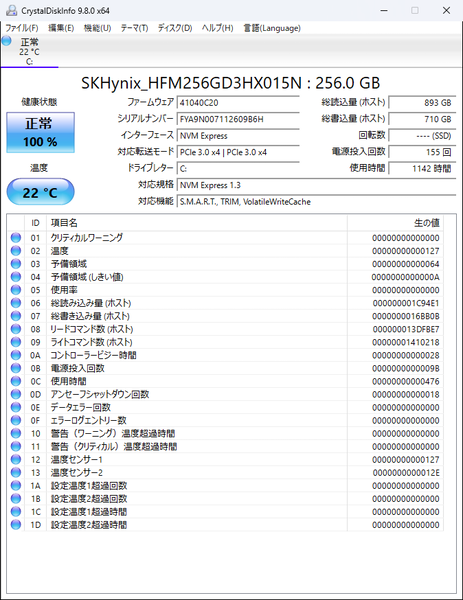Image resolution: width=463 pixels, height=600 pixels.
Task: Select raw value 0000000016BB0B
Action: (406, 316)
